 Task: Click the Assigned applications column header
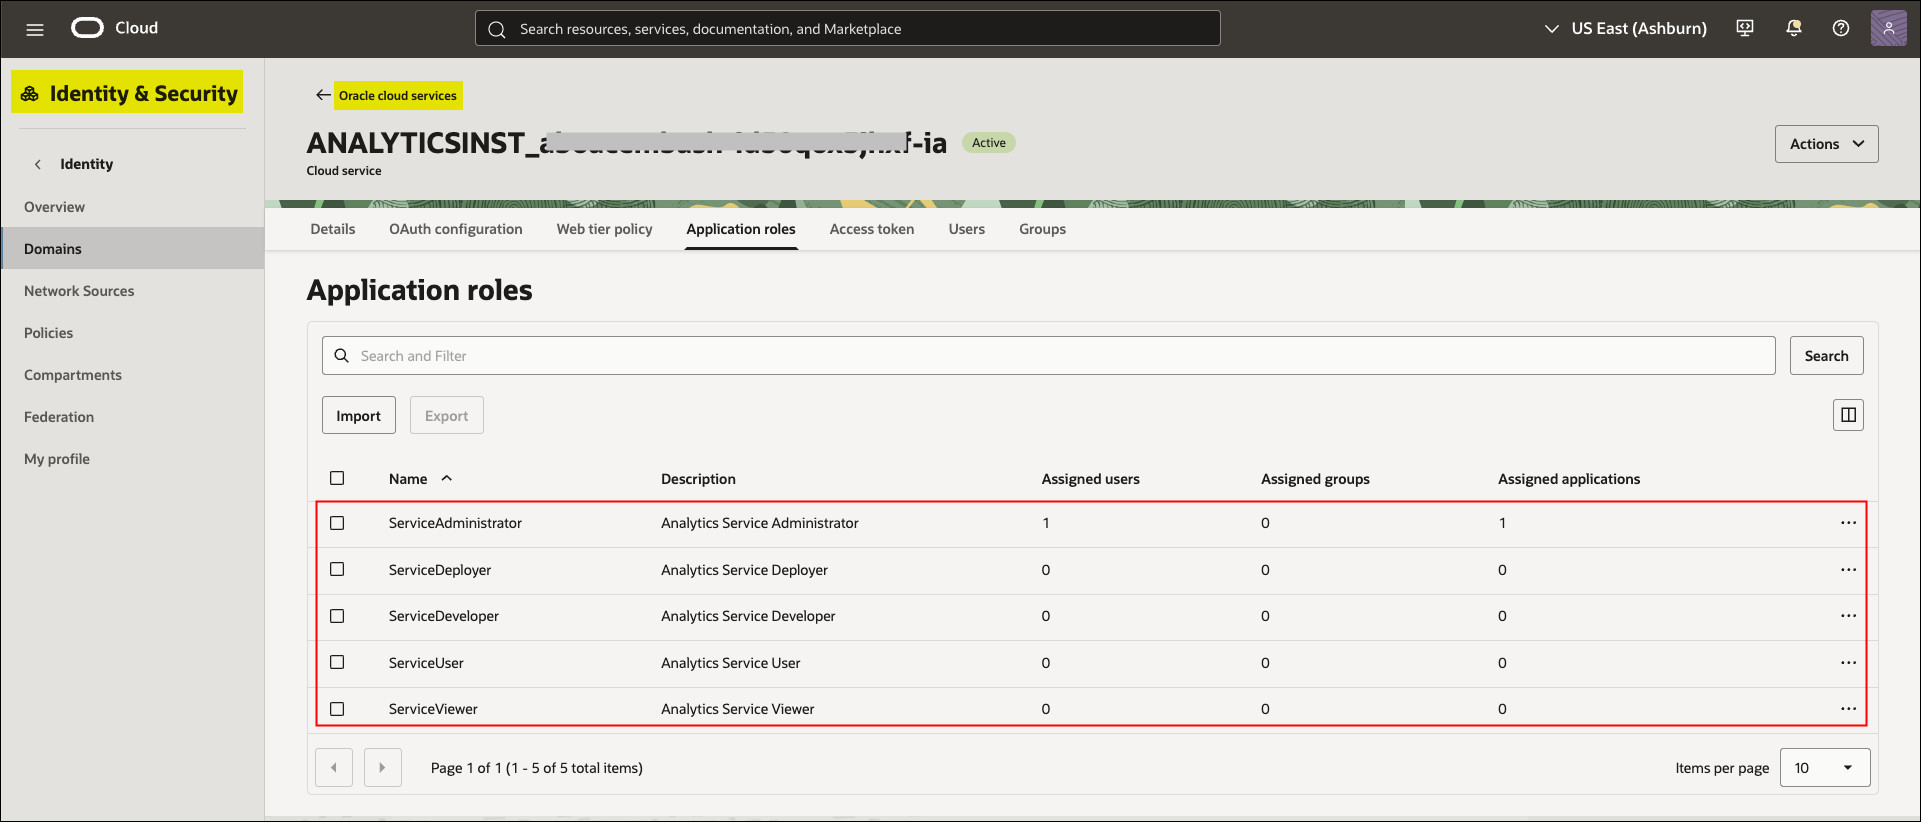[1569, 479]
